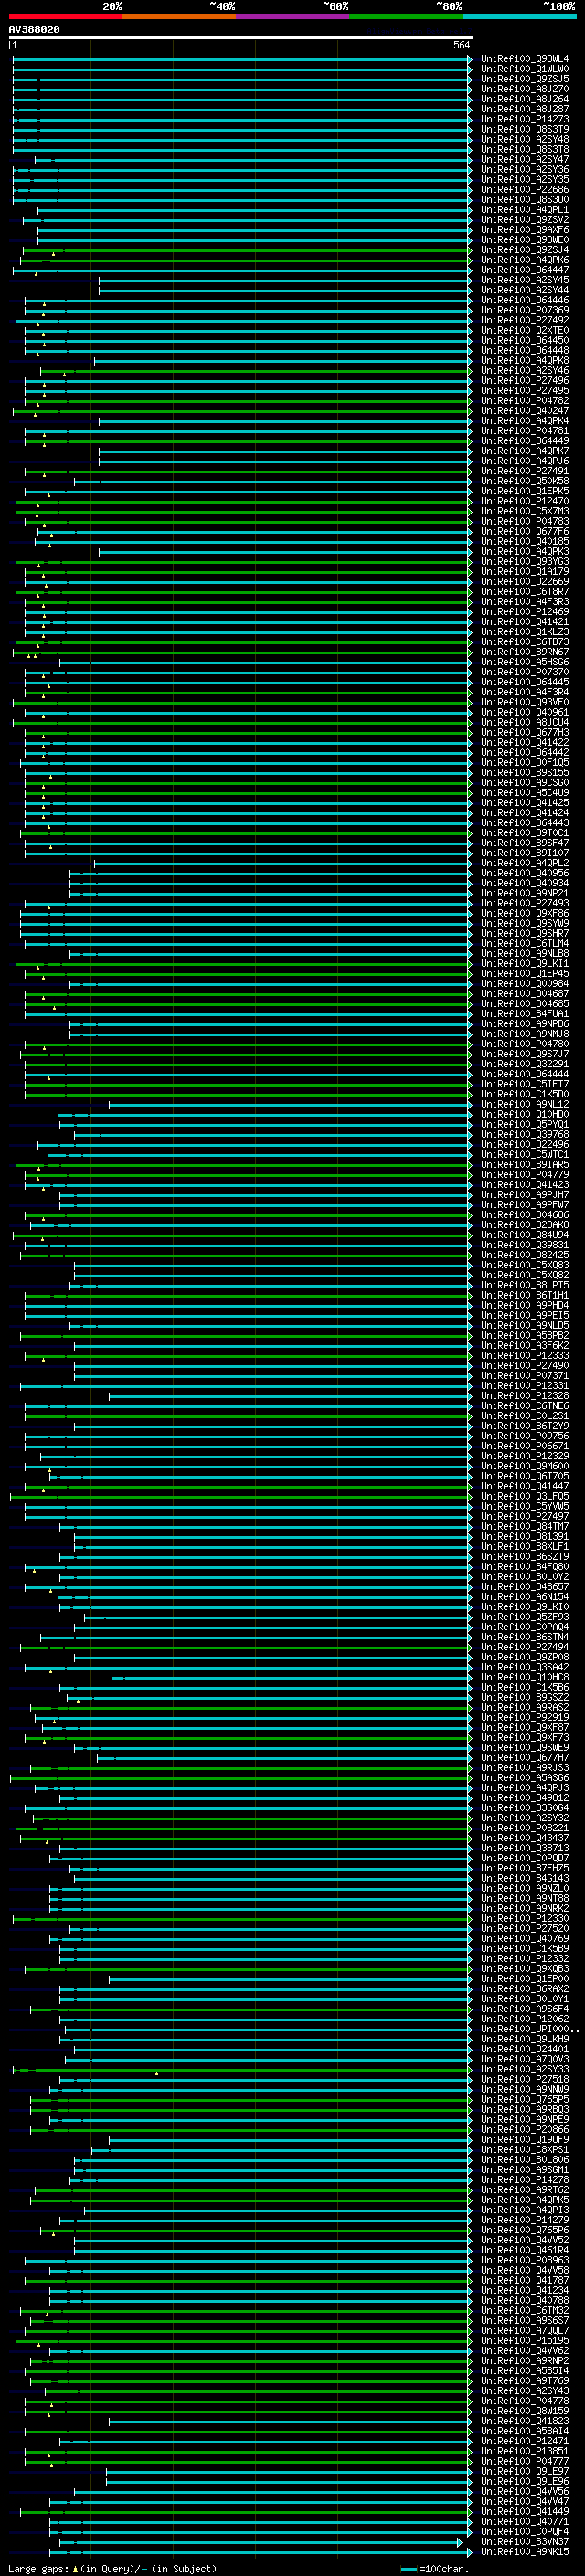This screenshot has width=585, height=2576.
Task: Select hit label UniRef100_A5BPB2
Action: click(524, 1335)
